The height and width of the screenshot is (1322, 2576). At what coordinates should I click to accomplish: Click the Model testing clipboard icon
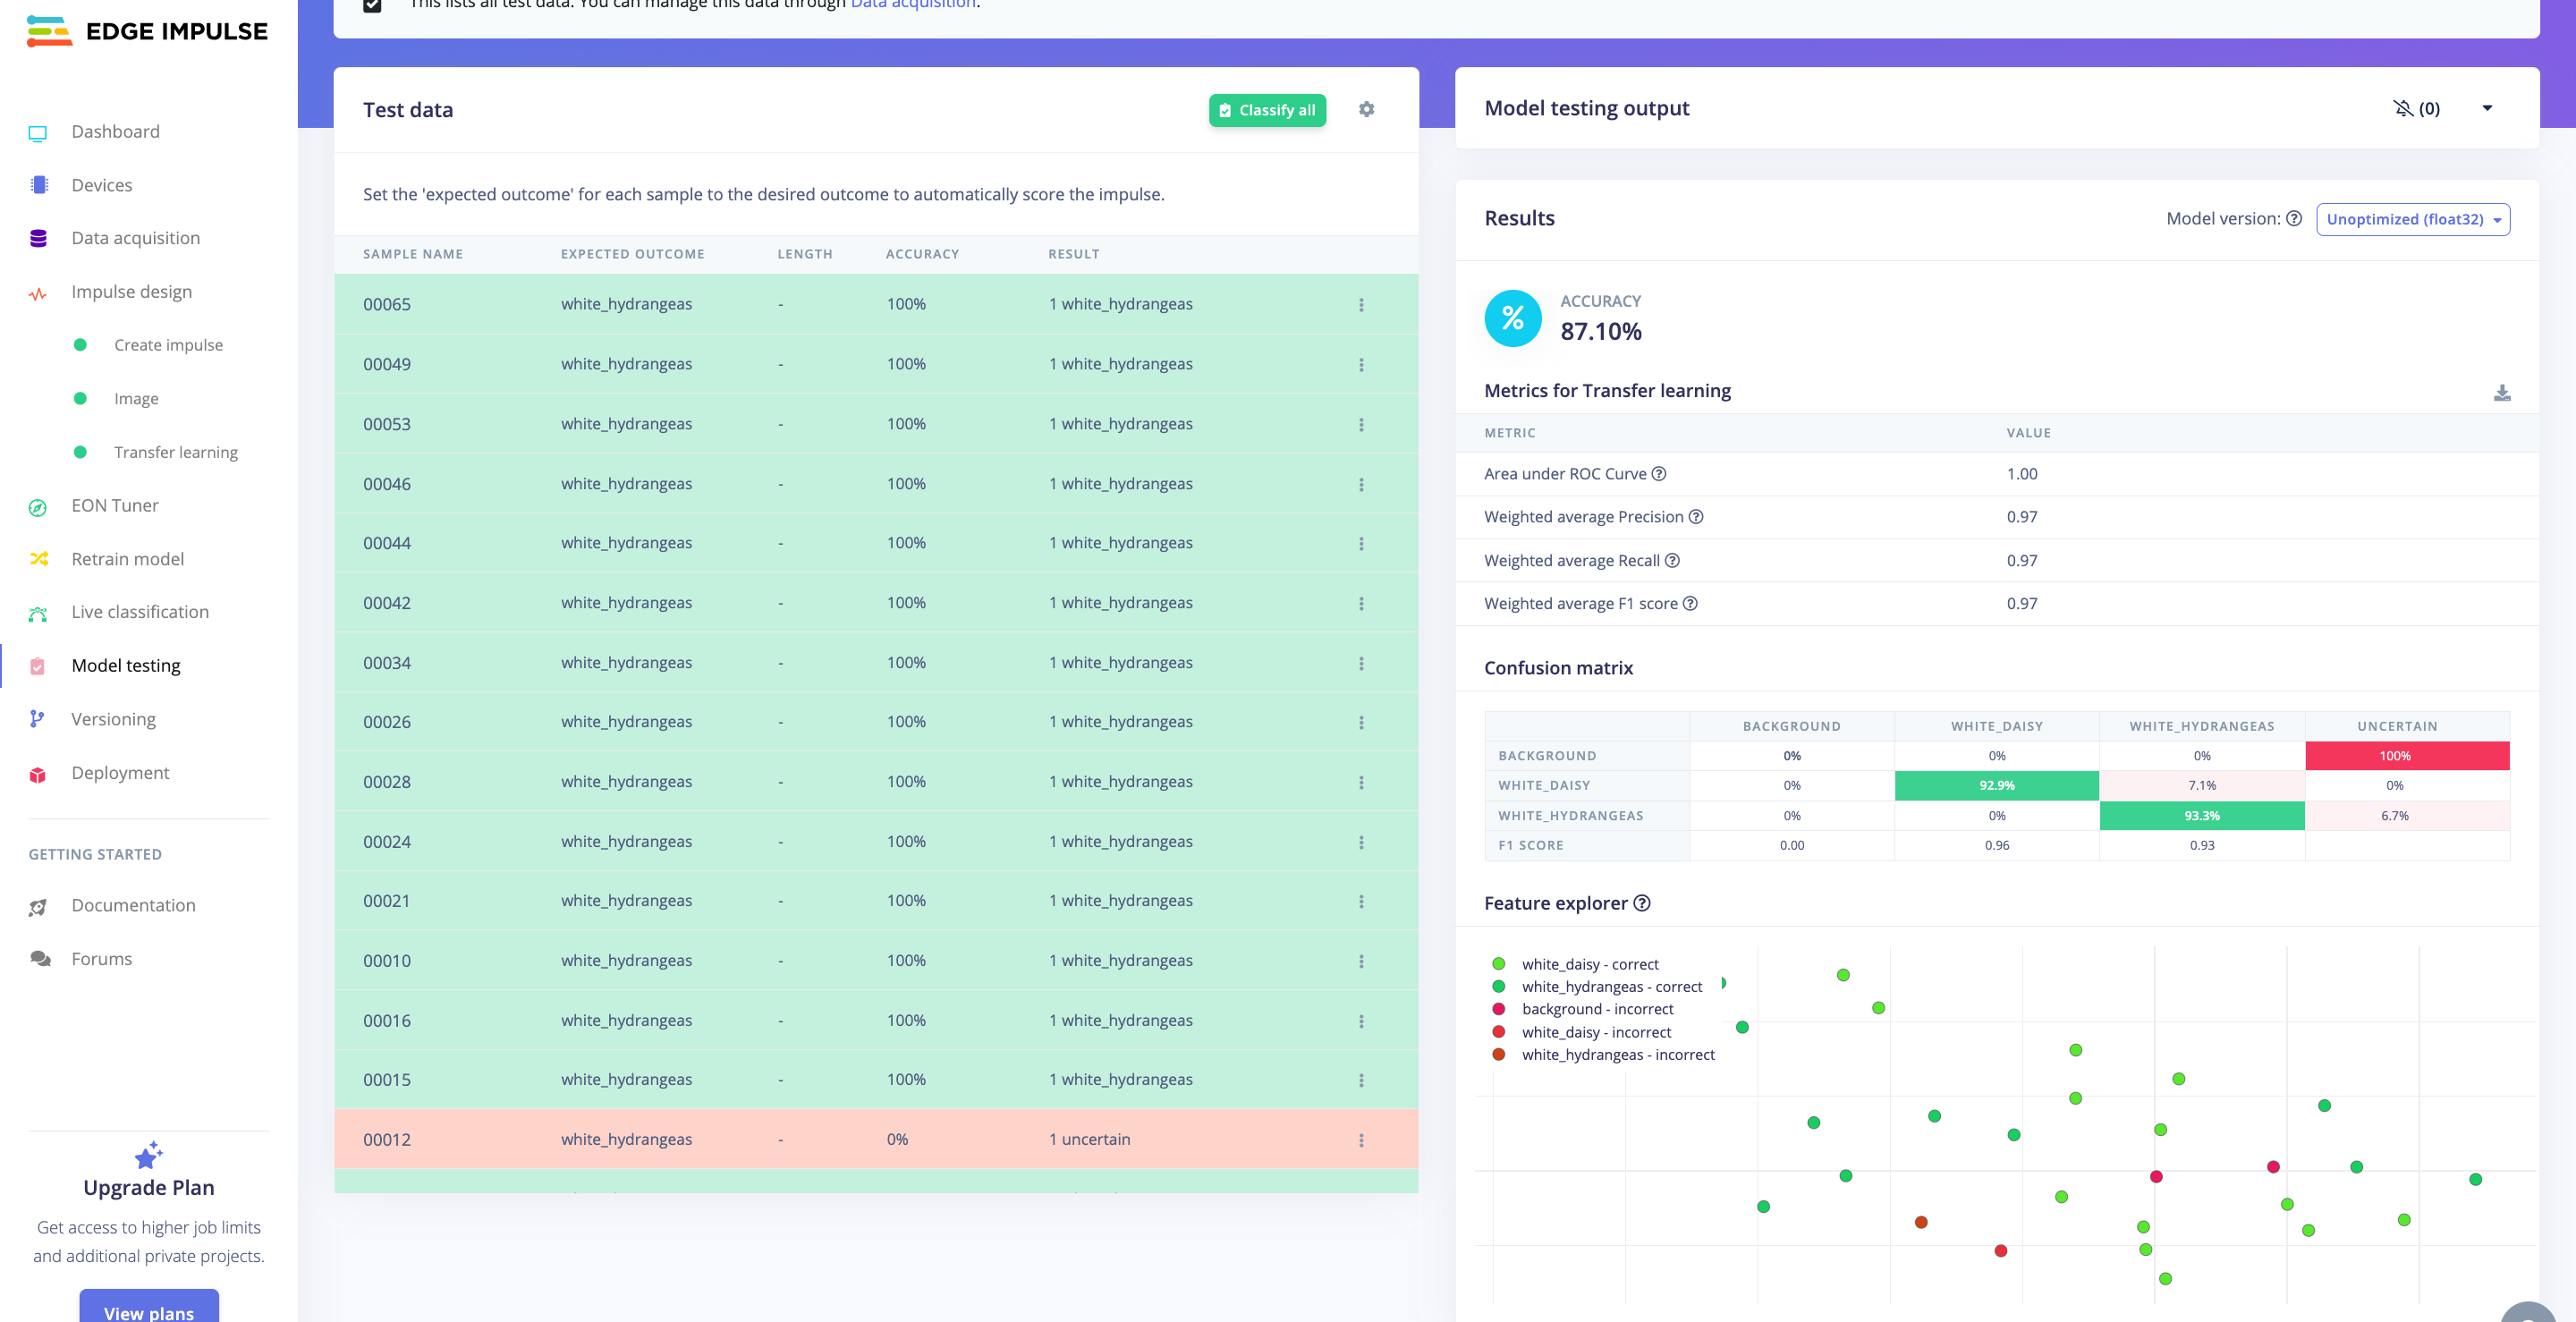[x=38, y=667]
